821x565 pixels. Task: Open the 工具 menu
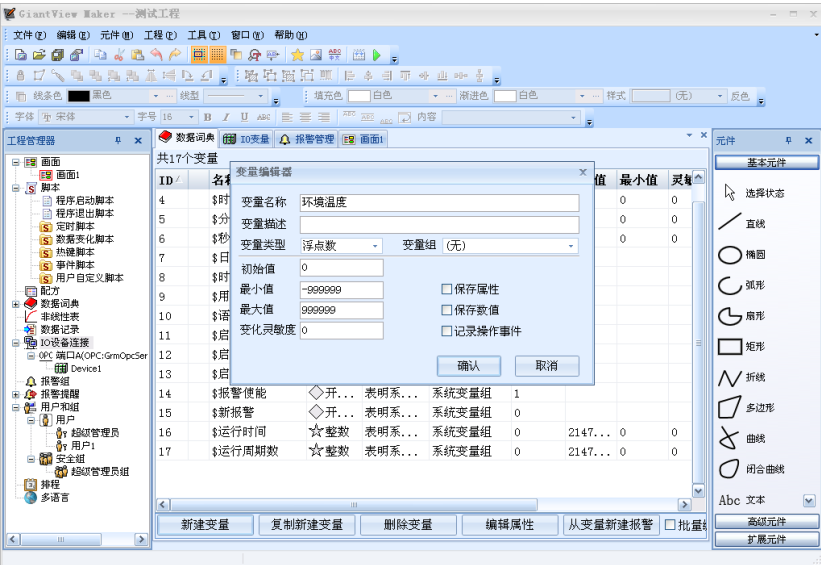tap(204, 35)
